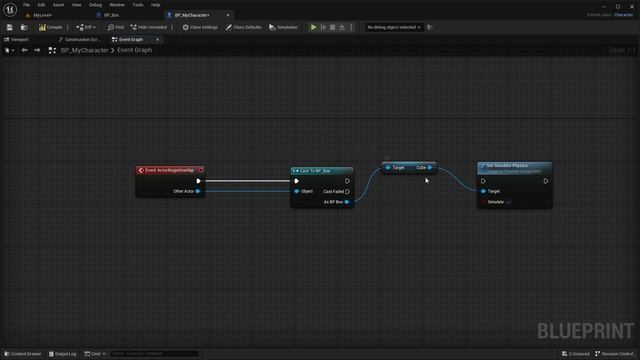The width and height of the screenshot is (640, 360).
Task: Open the Output Log
Action: tap(62, 354)
